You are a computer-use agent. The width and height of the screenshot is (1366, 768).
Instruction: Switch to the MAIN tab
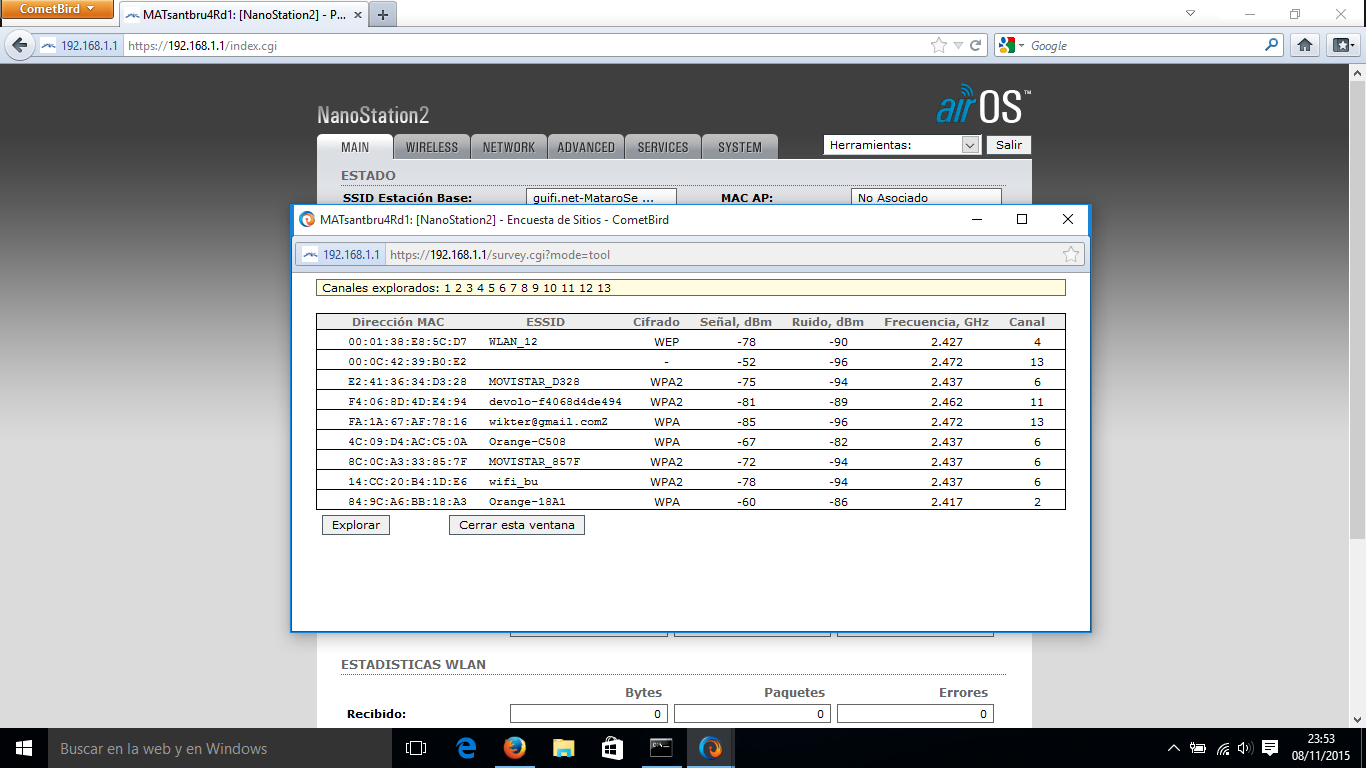pyautogui.click(x=355, y=147)
